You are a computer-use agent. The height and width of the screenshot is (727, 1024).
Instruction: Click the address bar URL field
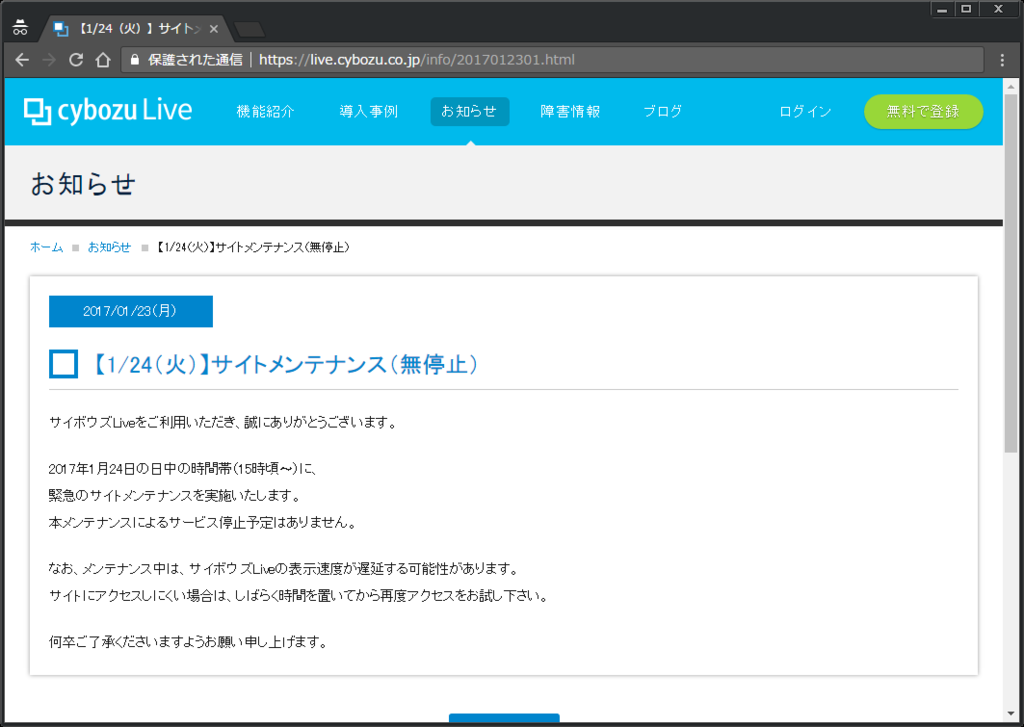point(552,60)
